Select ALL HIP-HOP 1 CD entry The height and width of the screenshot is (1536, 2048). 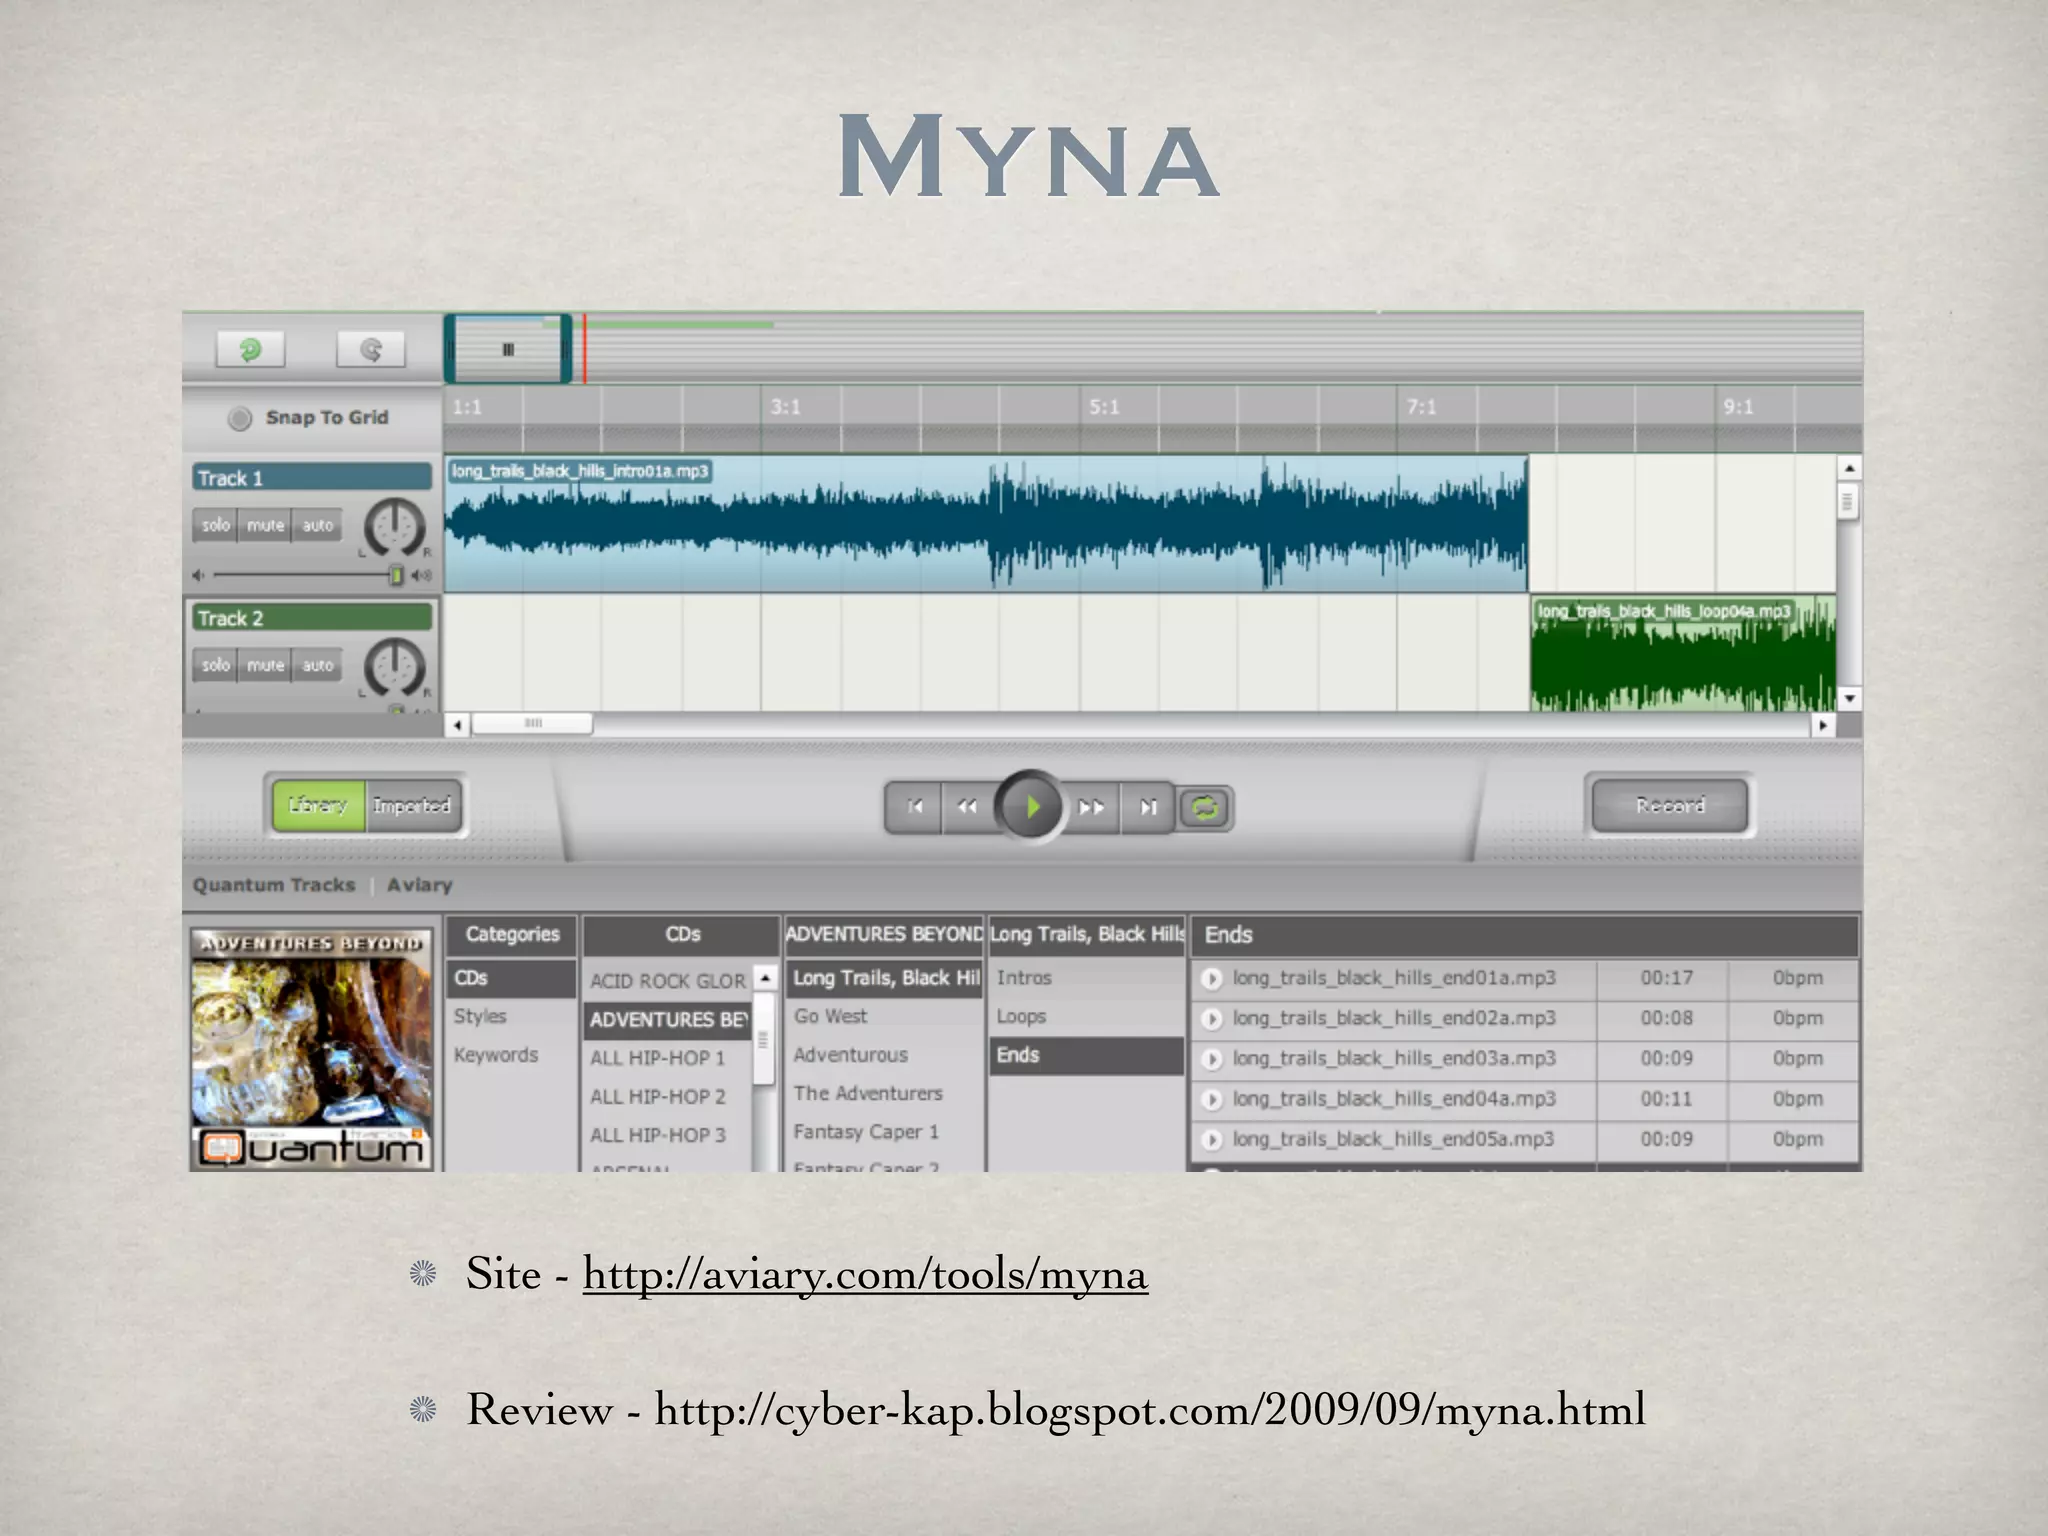(667, 1058)
